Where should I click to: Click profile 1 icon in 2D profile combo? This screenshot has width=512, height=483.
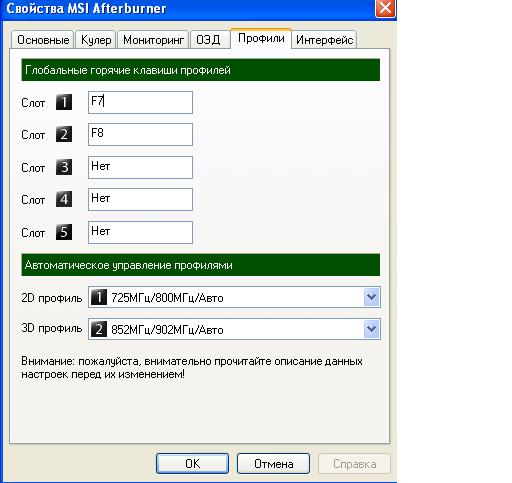99,297
